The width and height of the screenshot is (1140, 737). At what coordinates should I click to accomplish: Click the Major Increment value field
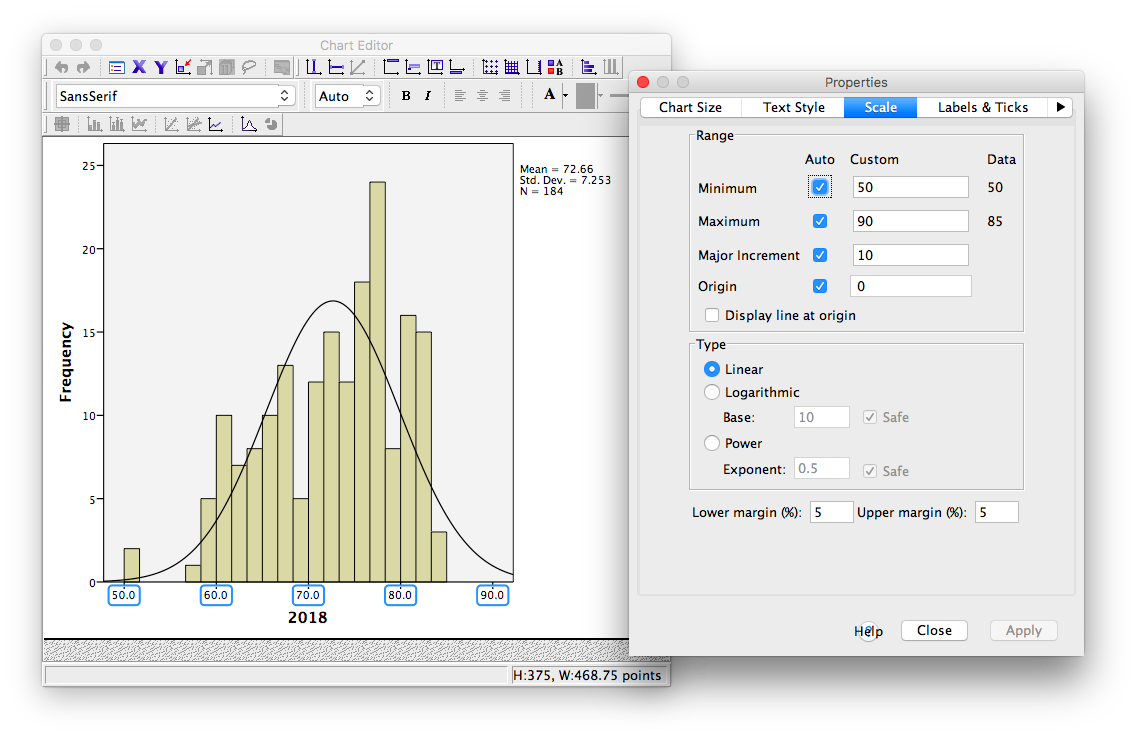pos(910,255)
